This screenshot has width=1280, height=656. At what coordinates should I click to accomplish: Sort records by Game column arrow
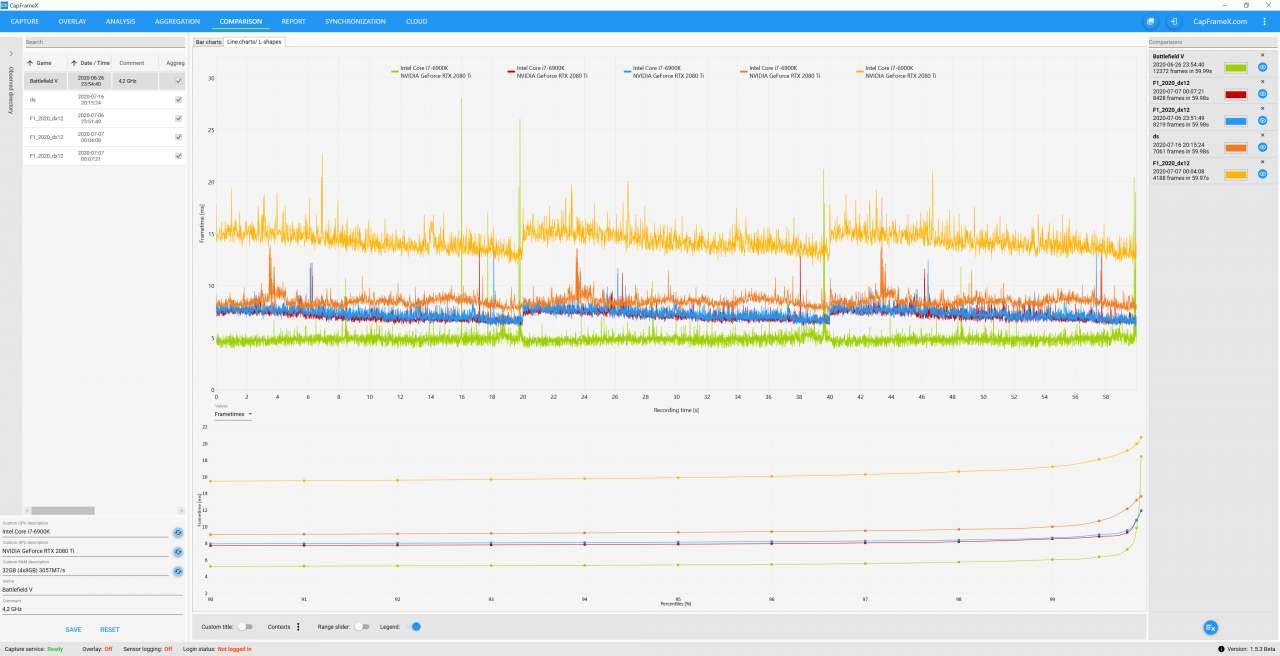pos(30,62)
